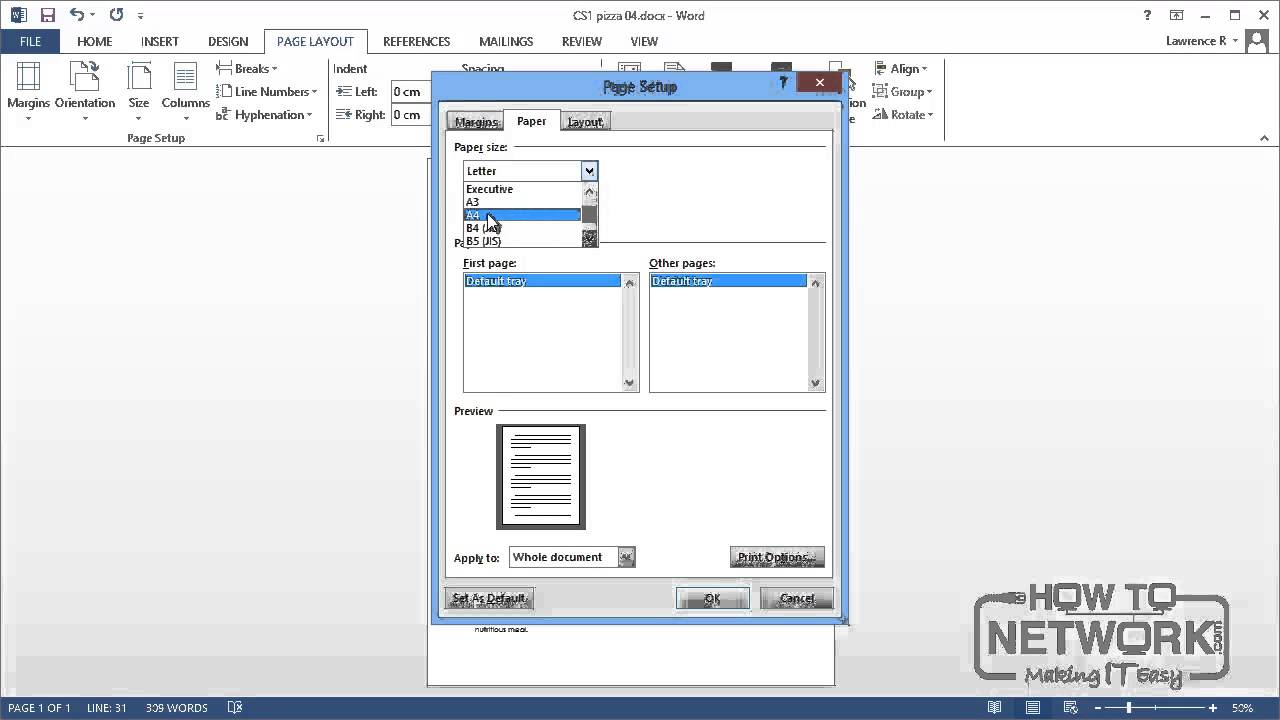Open the Margins gallery
The image size is (1280, 720).
[x=28, y=91]
